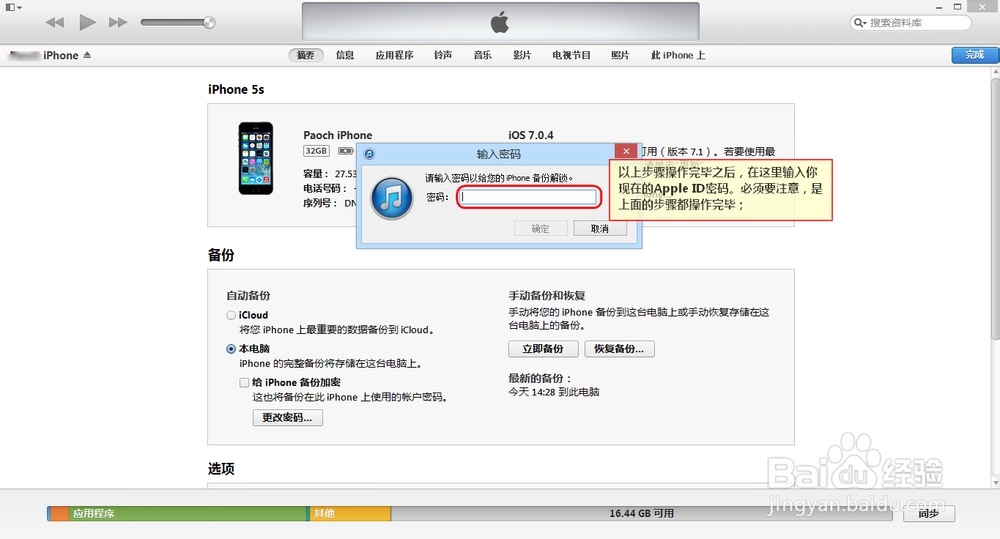This screenshot has width=1000, height=539.
Task: Click the '今天 14:28 到此电脑' backup time text
Action: click(x=554, y=392)
